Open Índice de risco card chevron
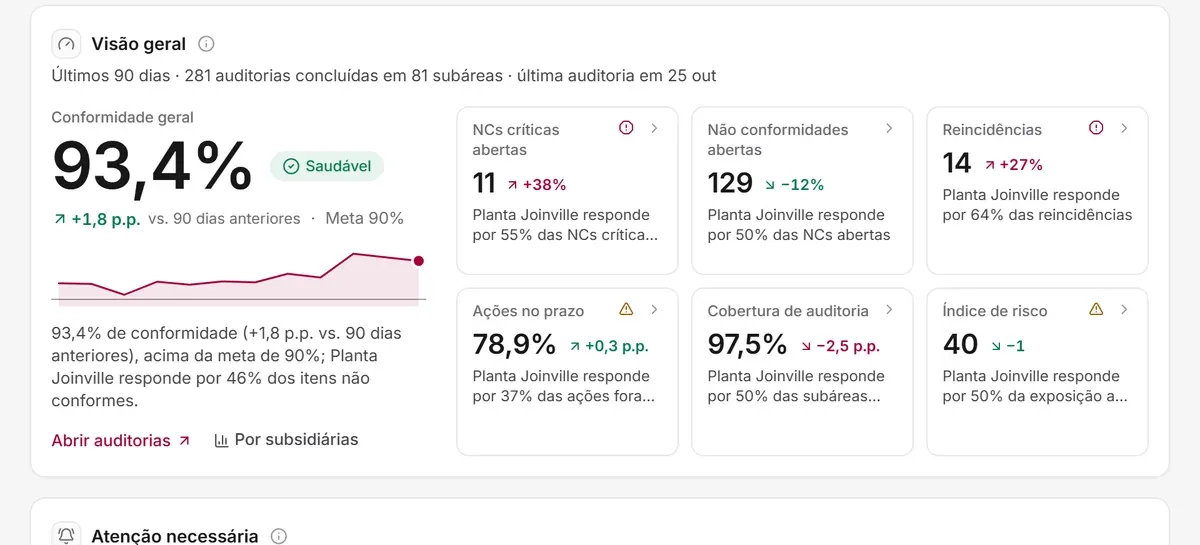Screen dimensions: 1200x545 click(1124, 309)
